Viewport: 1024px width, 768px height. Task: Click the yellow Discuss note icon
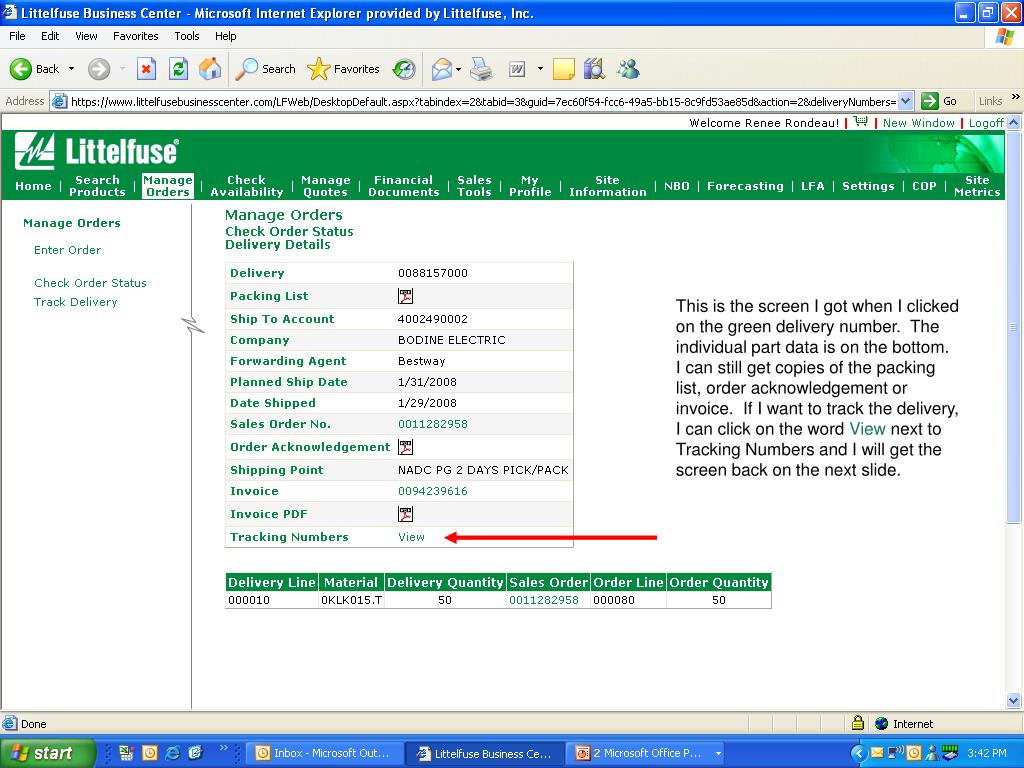pos(563,69)
